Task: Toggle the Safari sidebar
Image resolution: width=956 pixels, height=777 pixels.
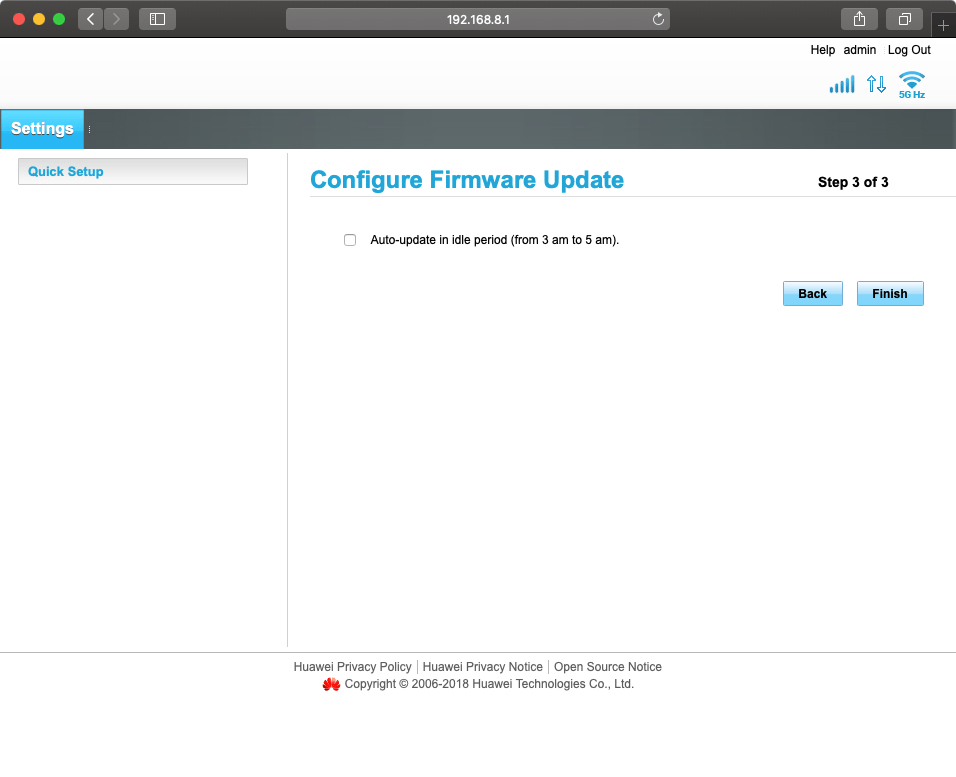Action: (x=157, y=19)
